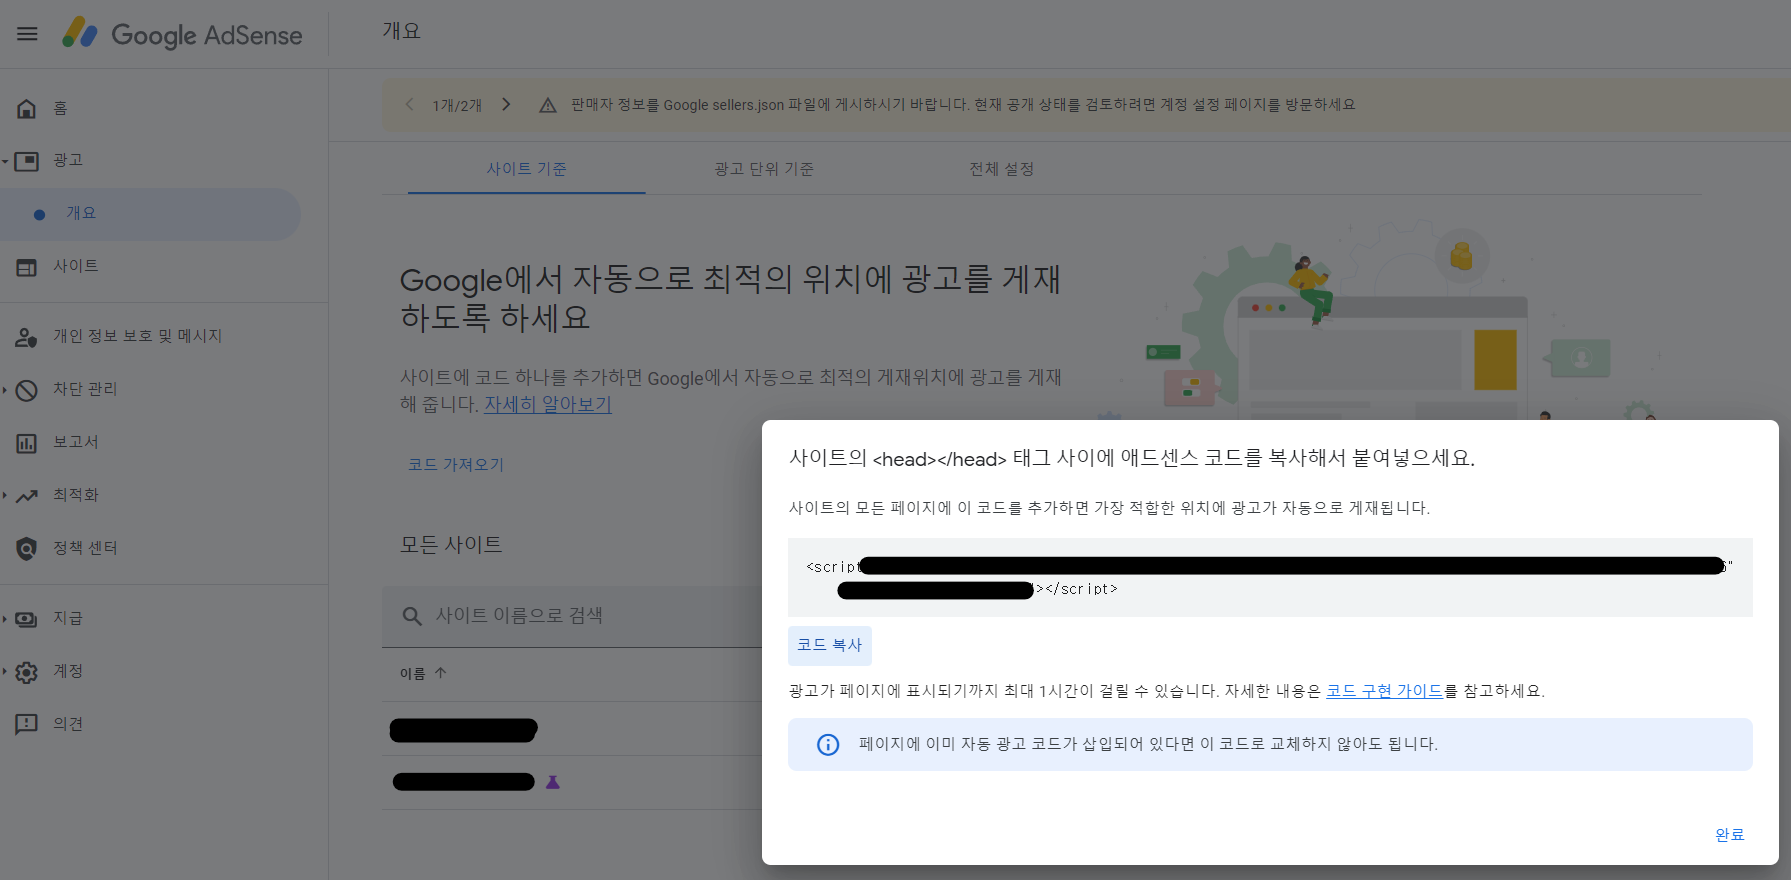Viewport: 1791px width, 880px height.
Task: Switch to the 사이트 기준 tab
Action: tap(527, 169)
